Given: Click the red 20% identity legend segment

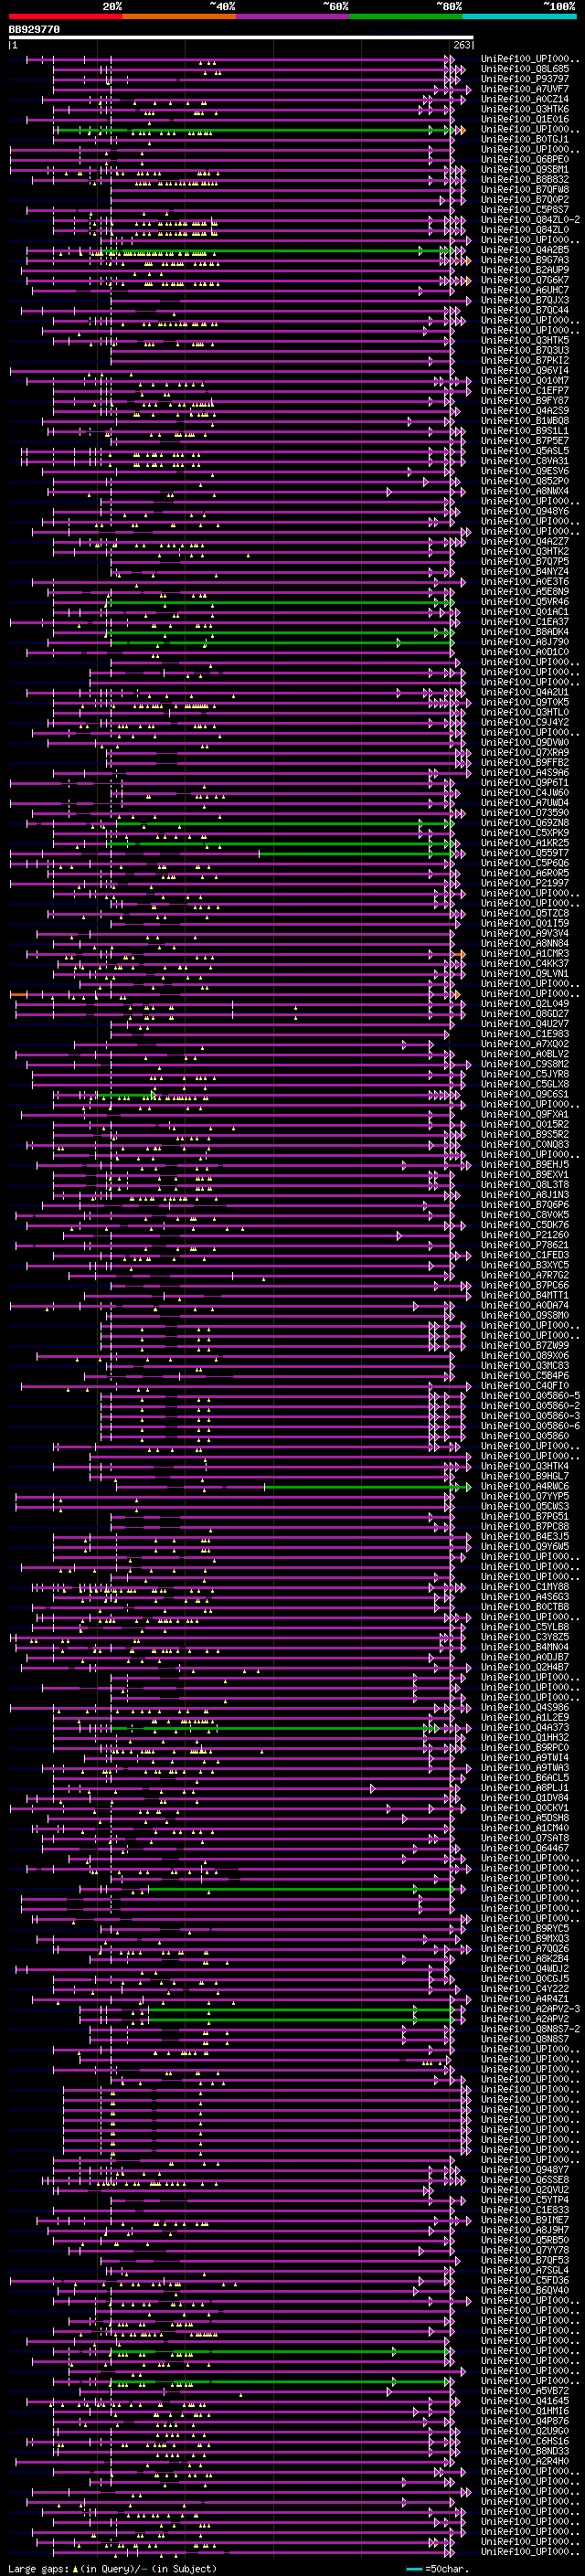Looking at the screenshot, I should (x=66, y=17).
